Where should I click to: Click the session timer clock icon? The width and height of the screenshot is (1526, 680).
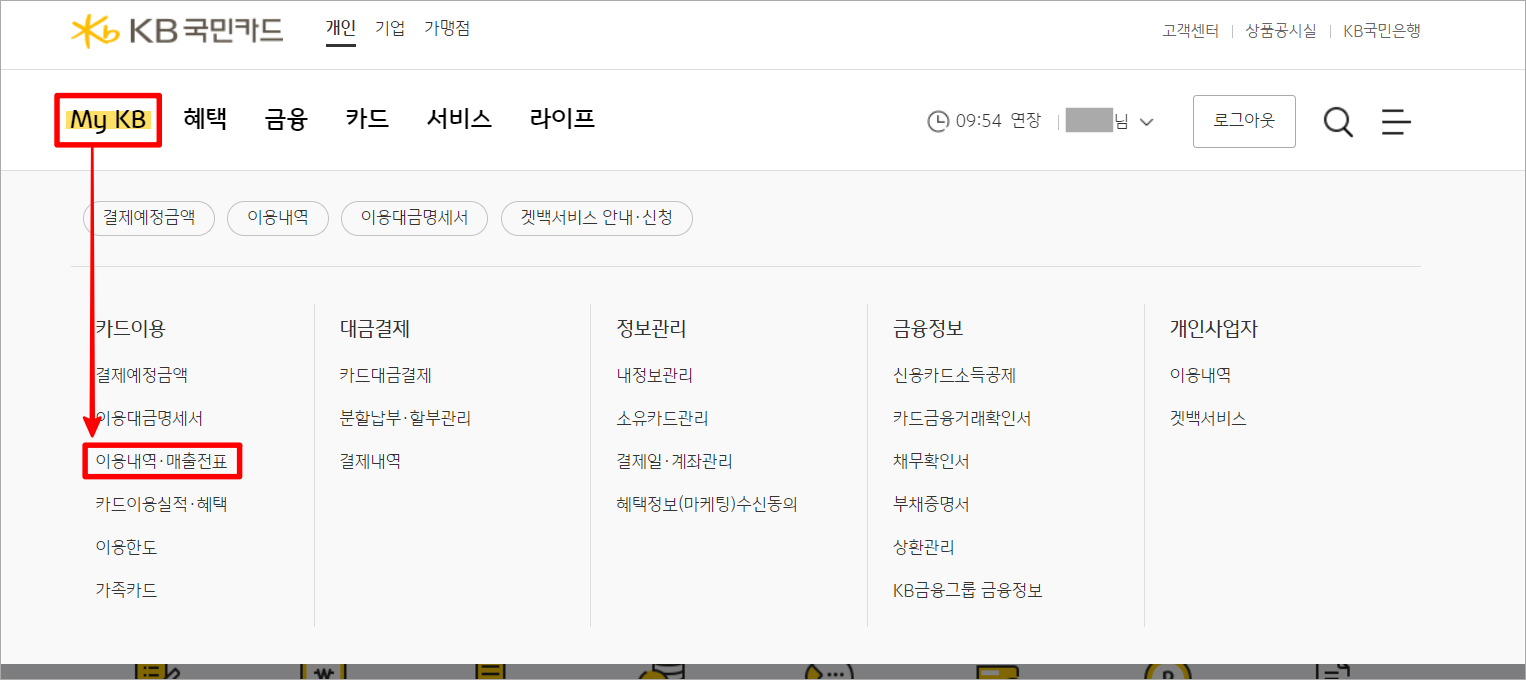pyautogui.click(x=938, y=120)
